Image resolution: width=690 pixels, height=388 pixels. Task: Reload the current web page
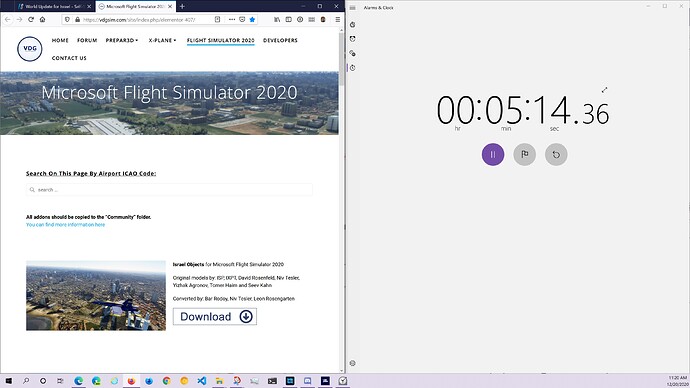(31, 19)
